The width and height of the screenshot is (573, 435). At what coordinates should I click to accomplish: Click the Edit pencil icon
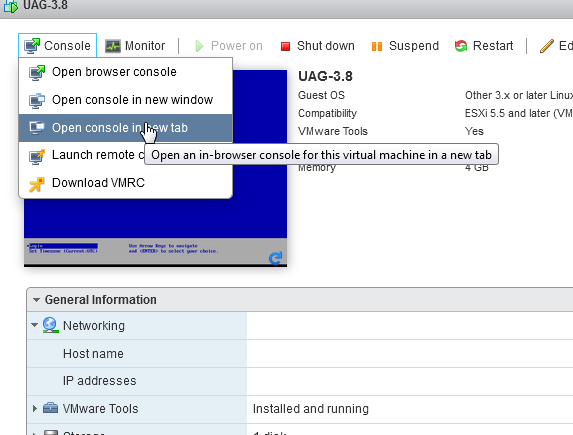[x=547, y=46]
